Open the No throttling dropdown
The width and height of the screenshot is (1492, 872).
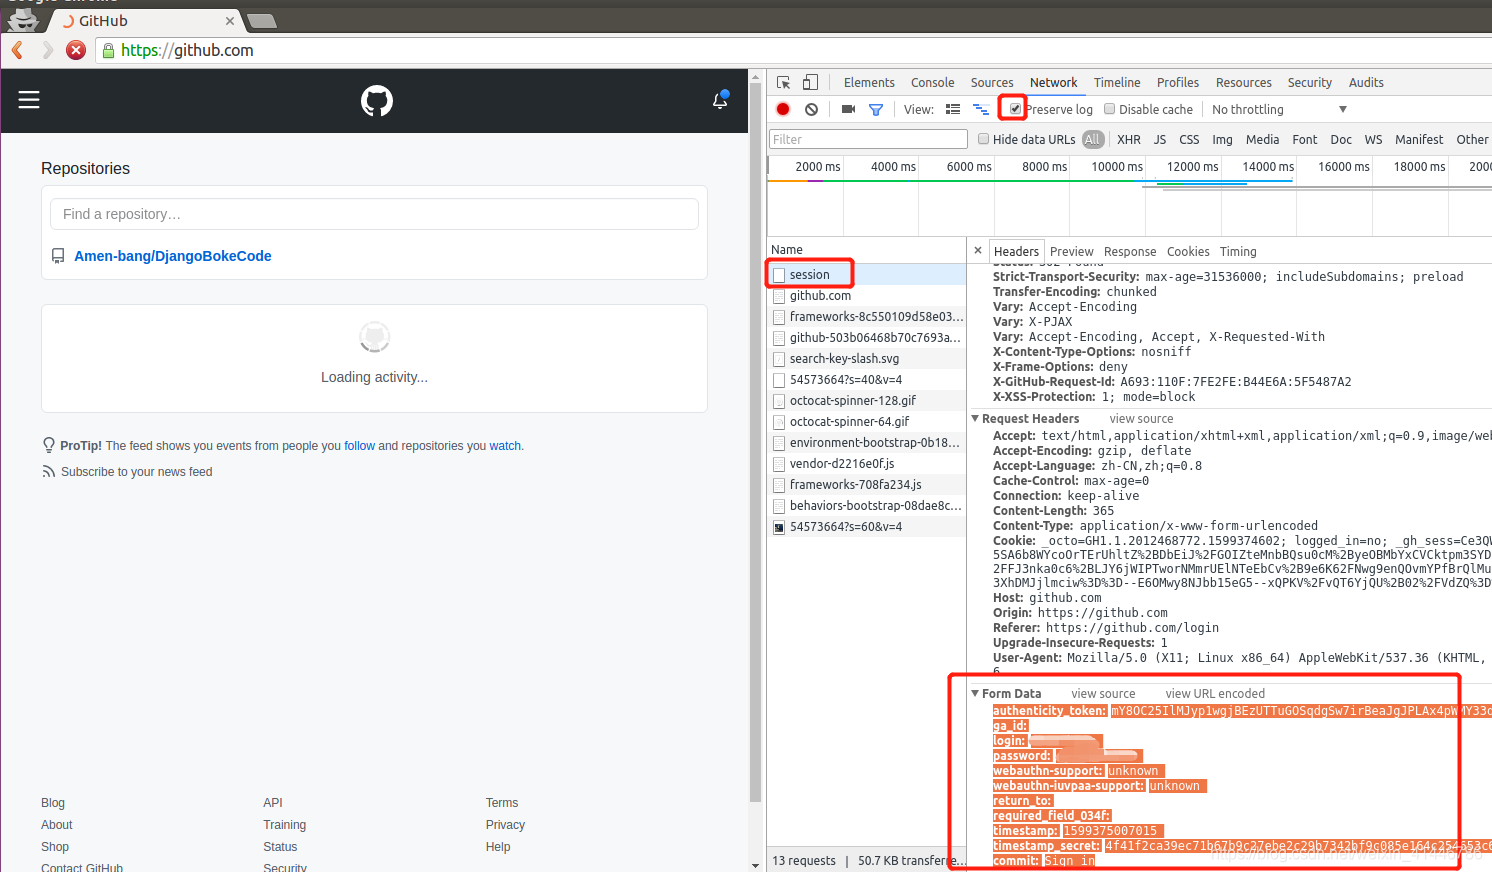[x=1279, y=109]
